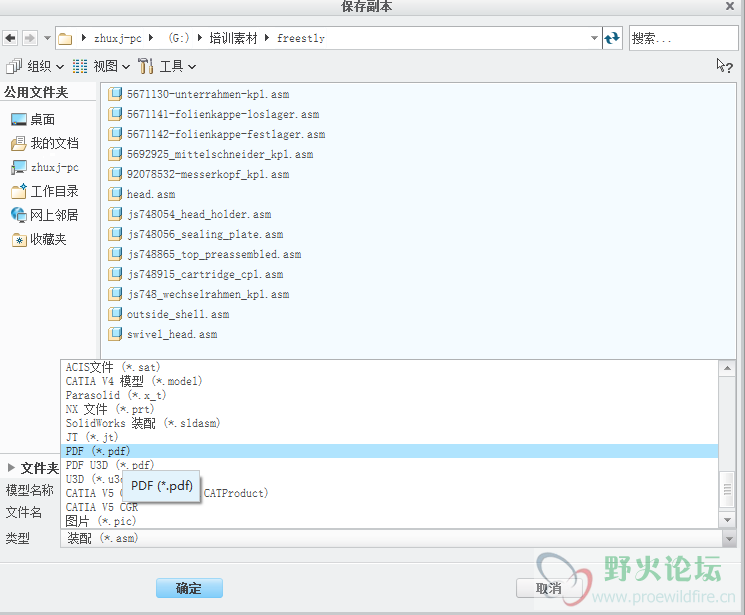Expand the 文件夹 folder tree section

[11, 468]
